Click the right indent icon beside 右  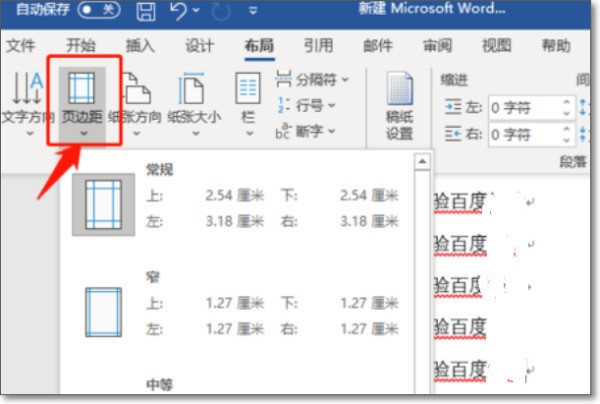point(453,134)
